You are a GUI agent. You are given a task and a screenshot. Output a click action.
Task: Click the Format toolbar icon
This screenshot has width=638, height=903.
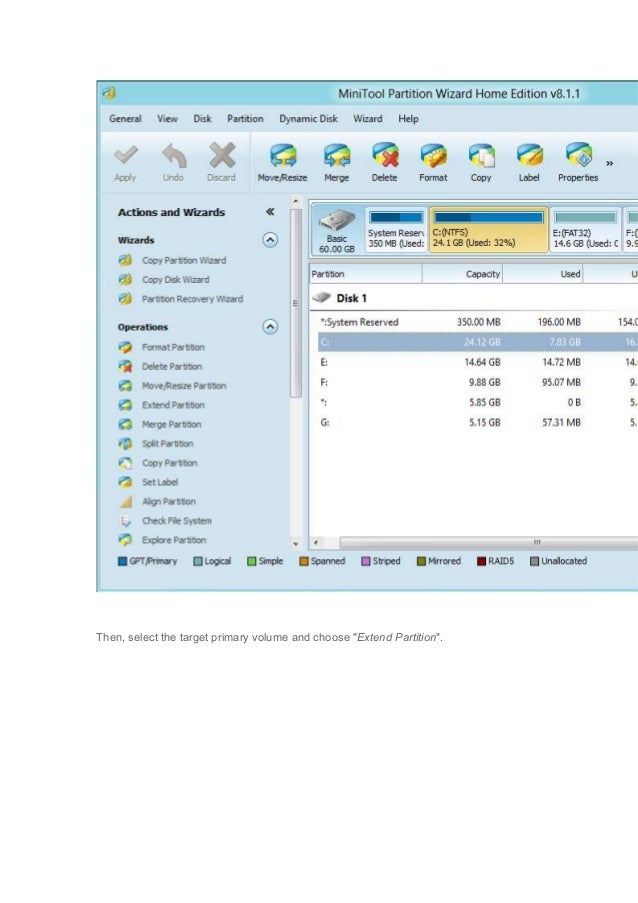(433, 155)
